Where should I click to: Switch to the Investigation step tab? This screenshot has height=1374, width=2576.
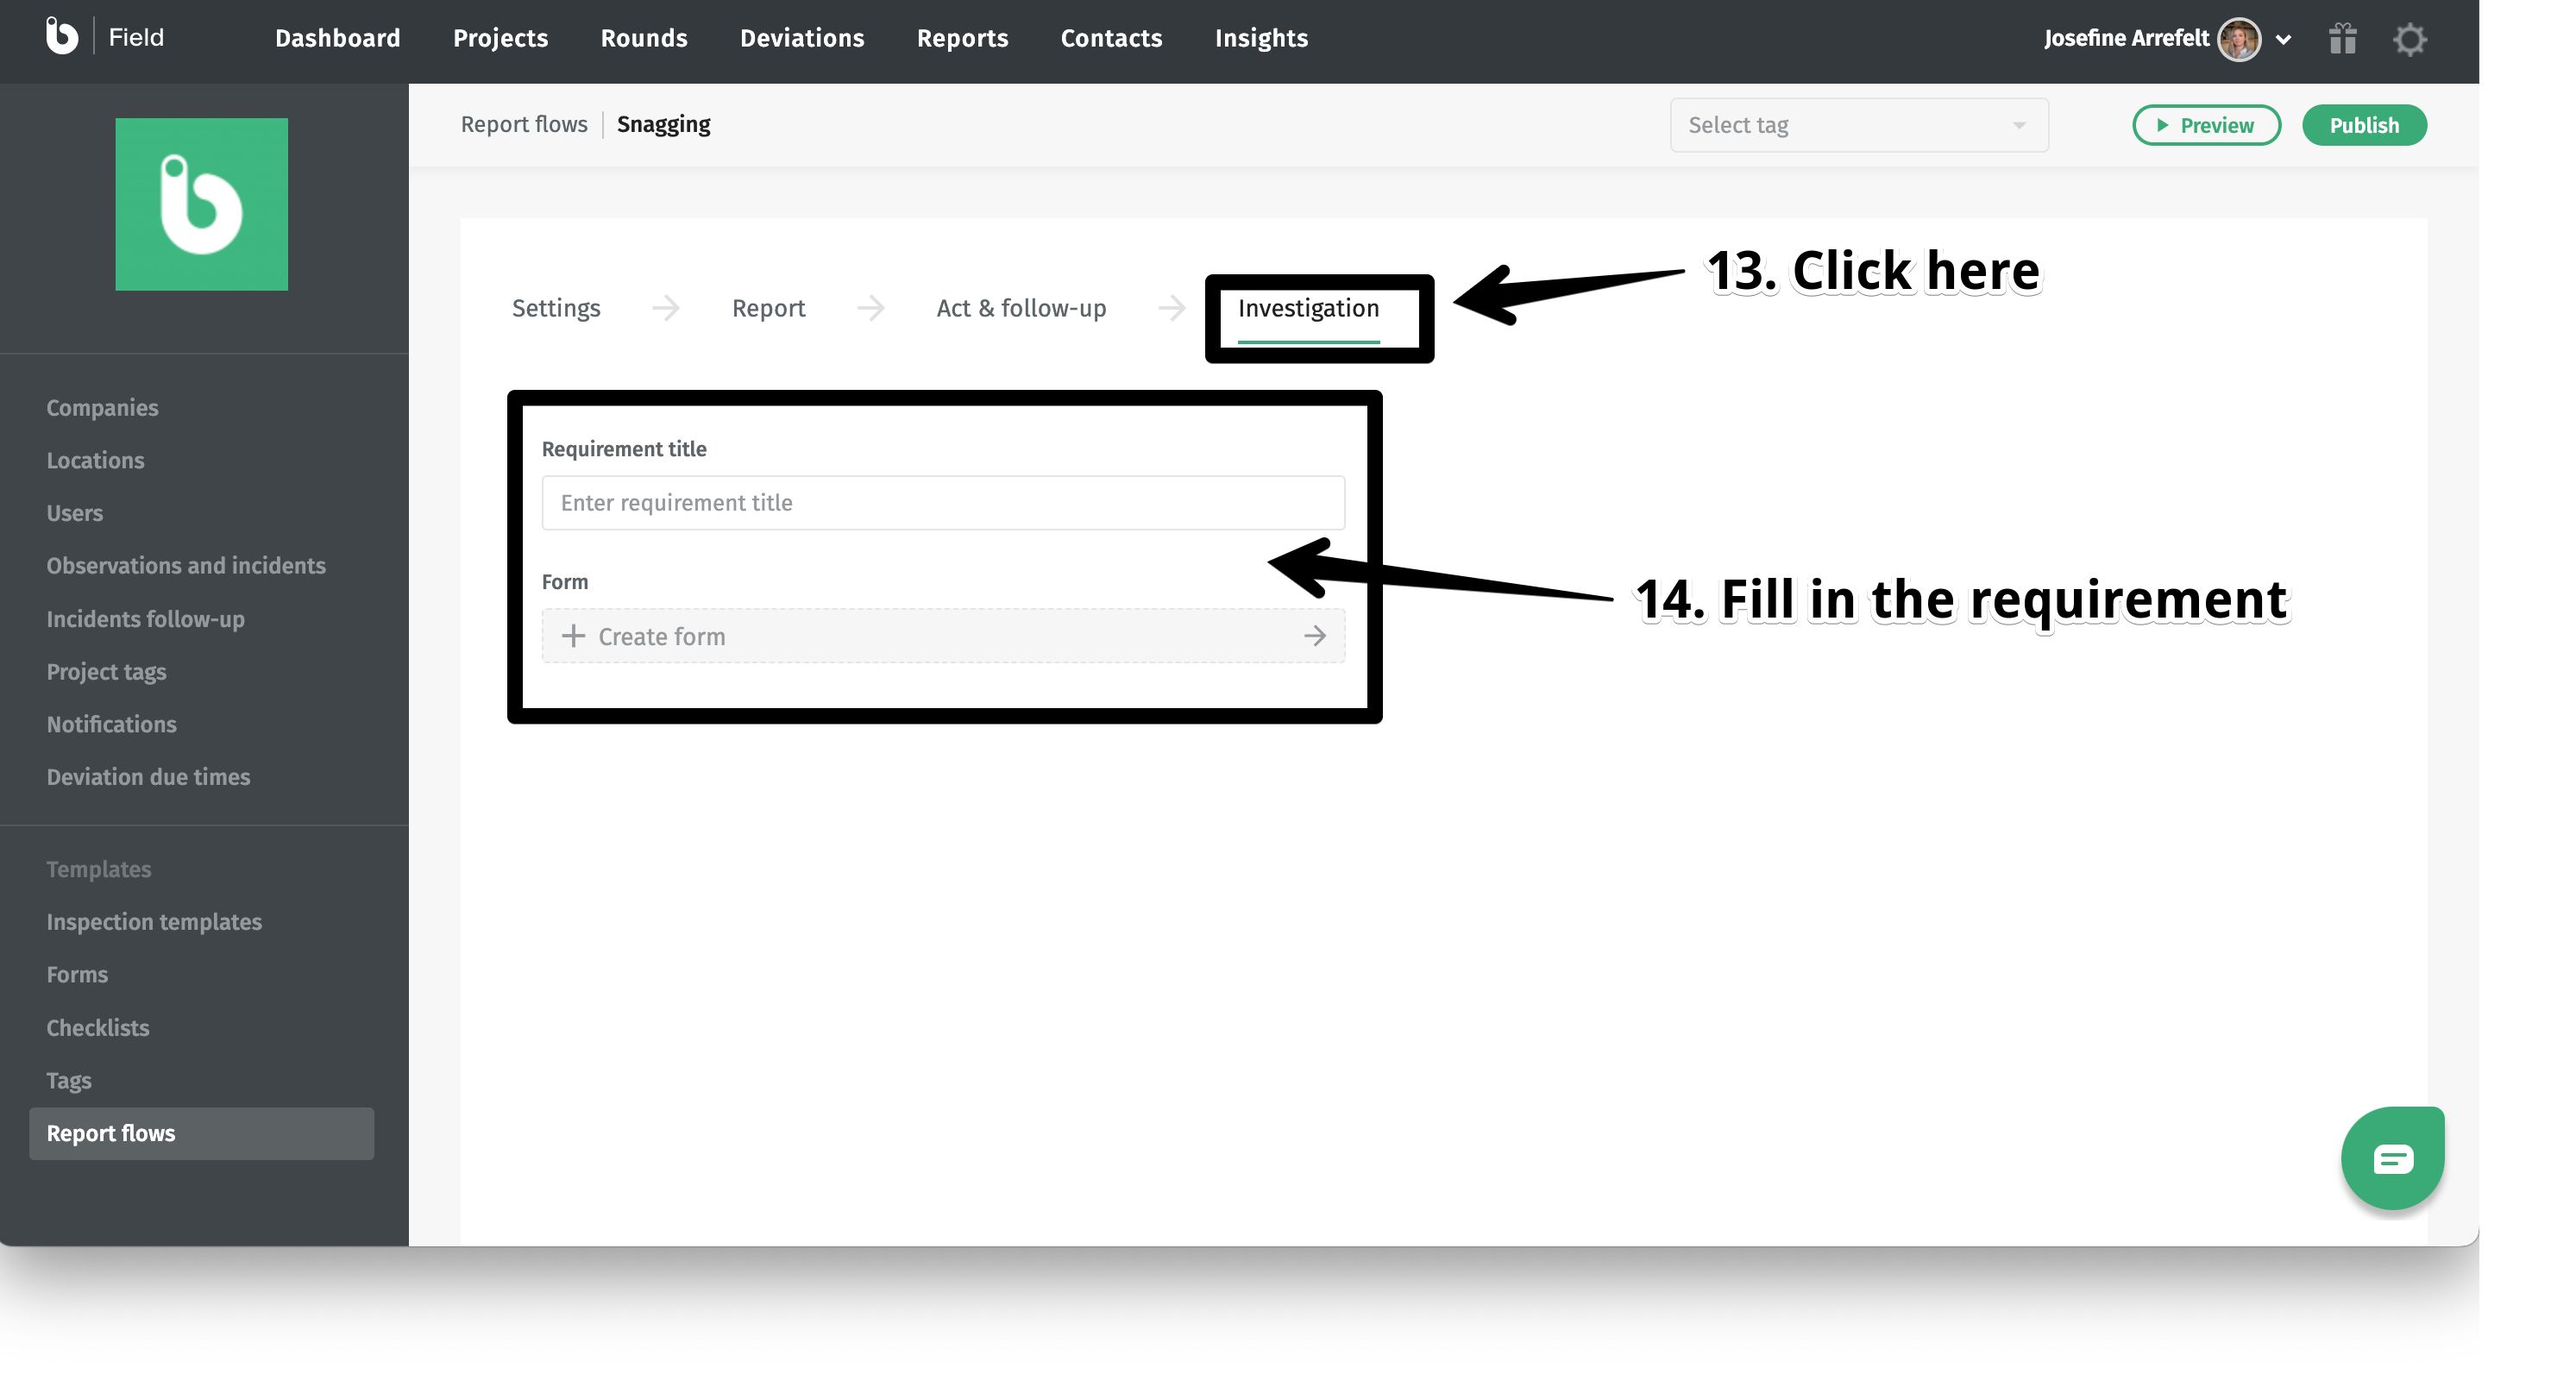1308,309
